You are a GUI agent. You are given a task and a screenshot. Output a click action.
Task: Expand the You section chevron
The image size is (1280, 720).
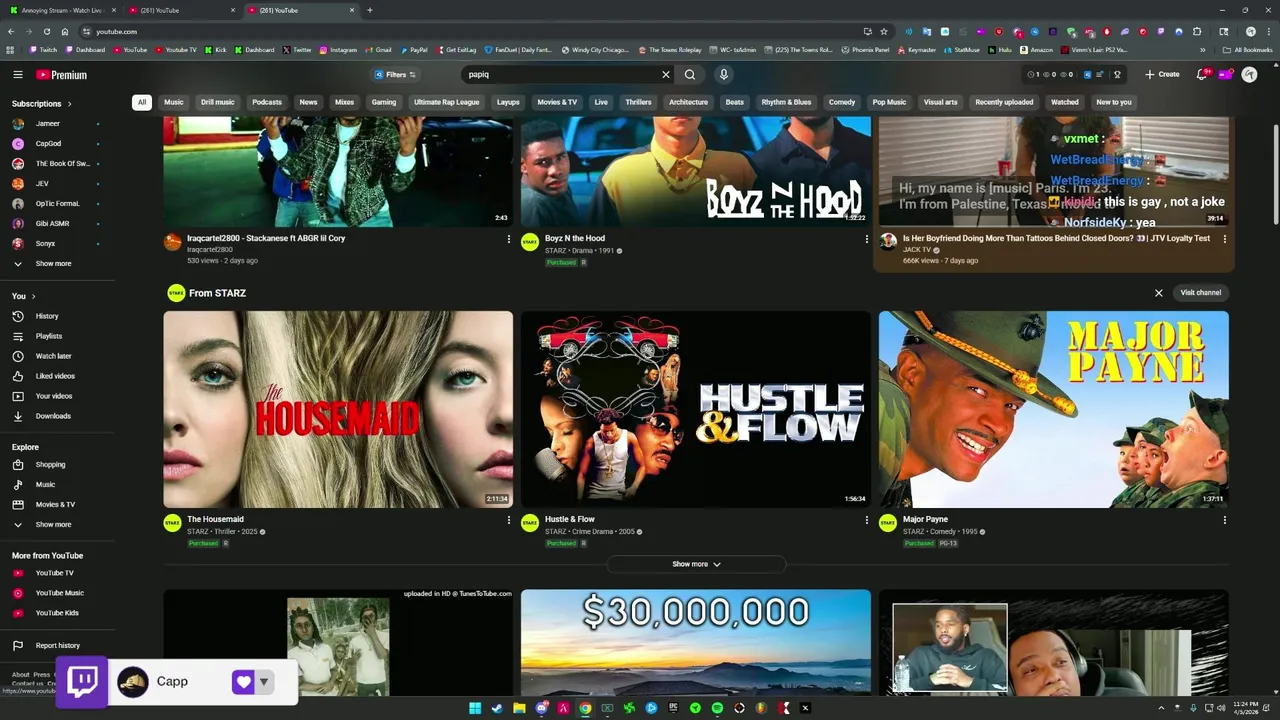pyautogui.click(x=34, y=296)
